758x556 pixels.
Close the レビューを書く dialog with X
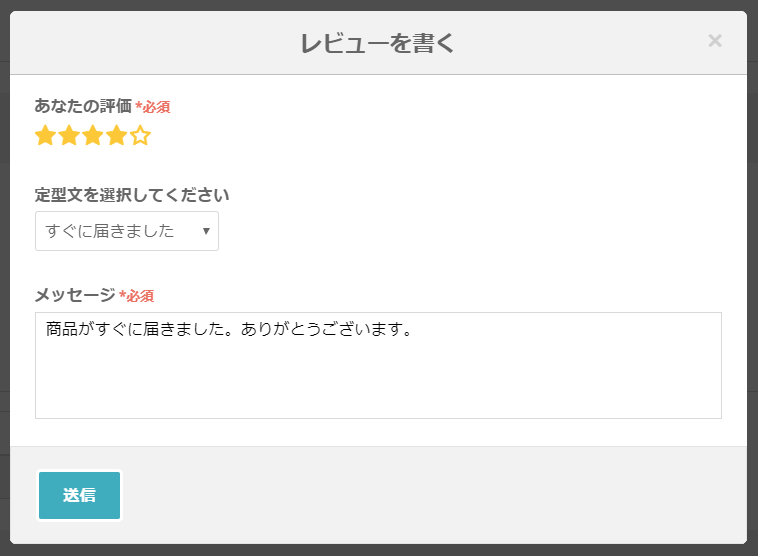[715, 41]
